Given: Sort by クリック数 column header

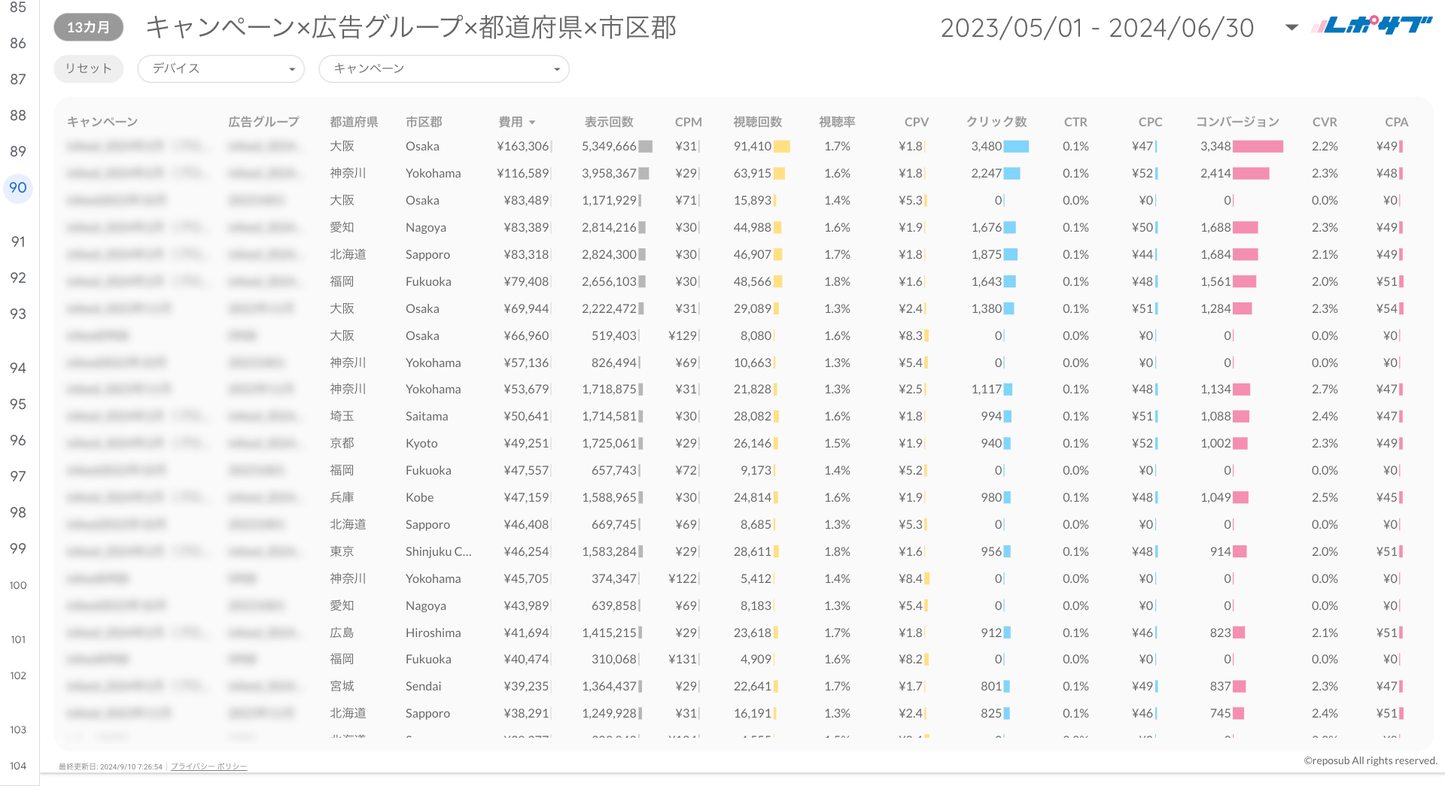Looking at the screenshot, I should pos(996,122).
